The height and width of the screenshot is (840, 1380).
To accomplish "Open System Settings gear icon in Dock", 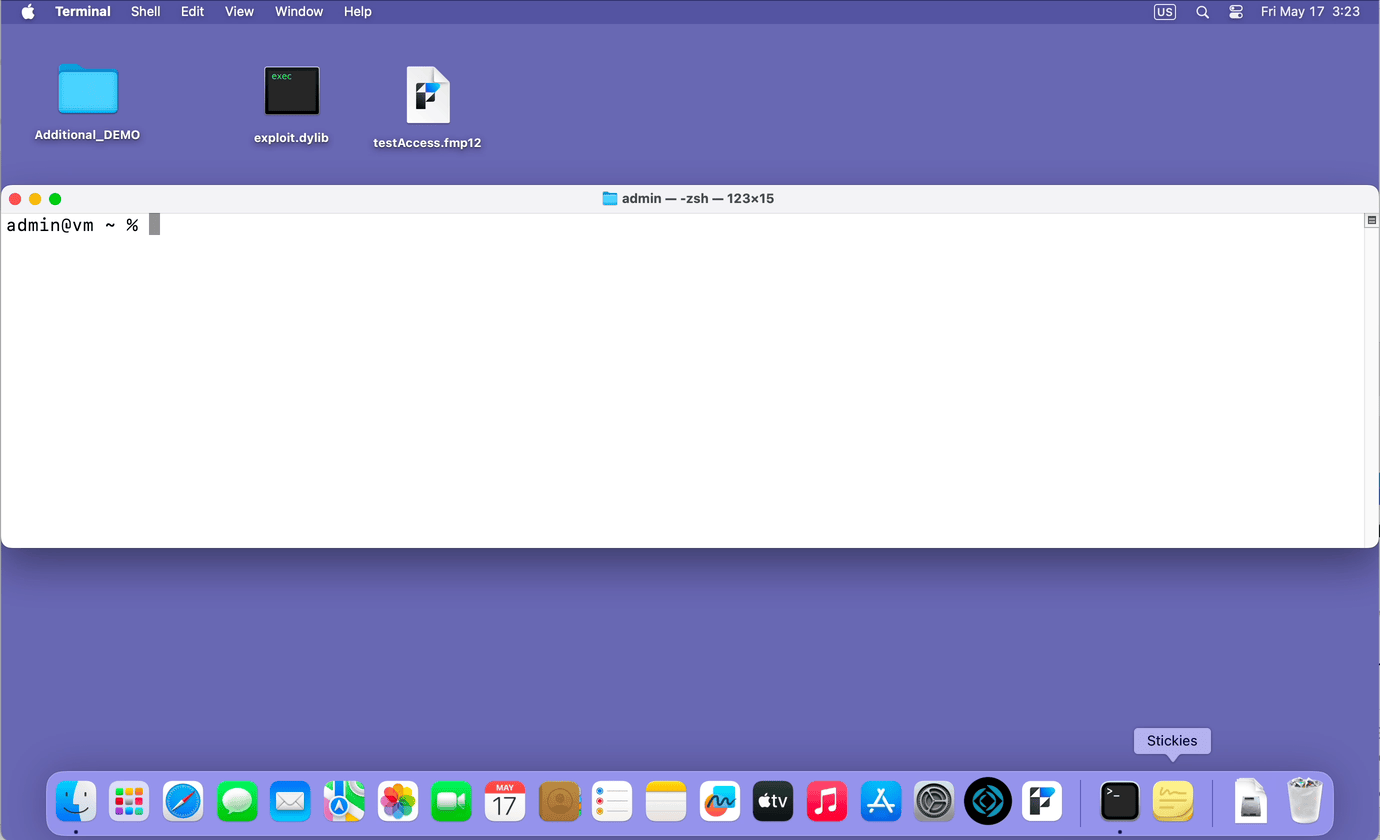I will (x=934, y=801).
